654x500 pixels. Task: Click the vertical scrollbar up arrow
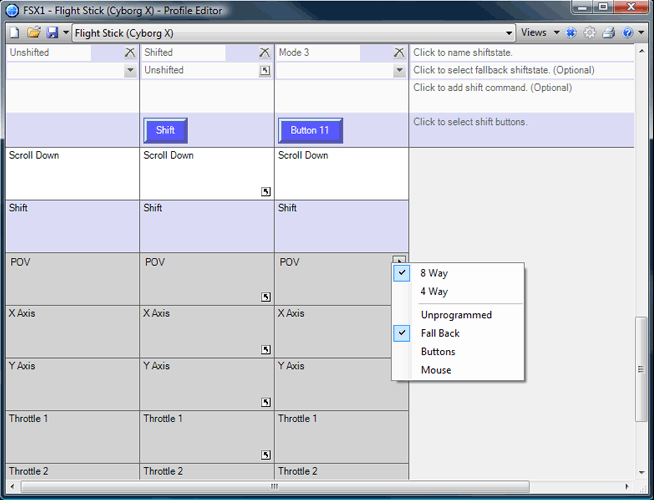click(641, 51)
